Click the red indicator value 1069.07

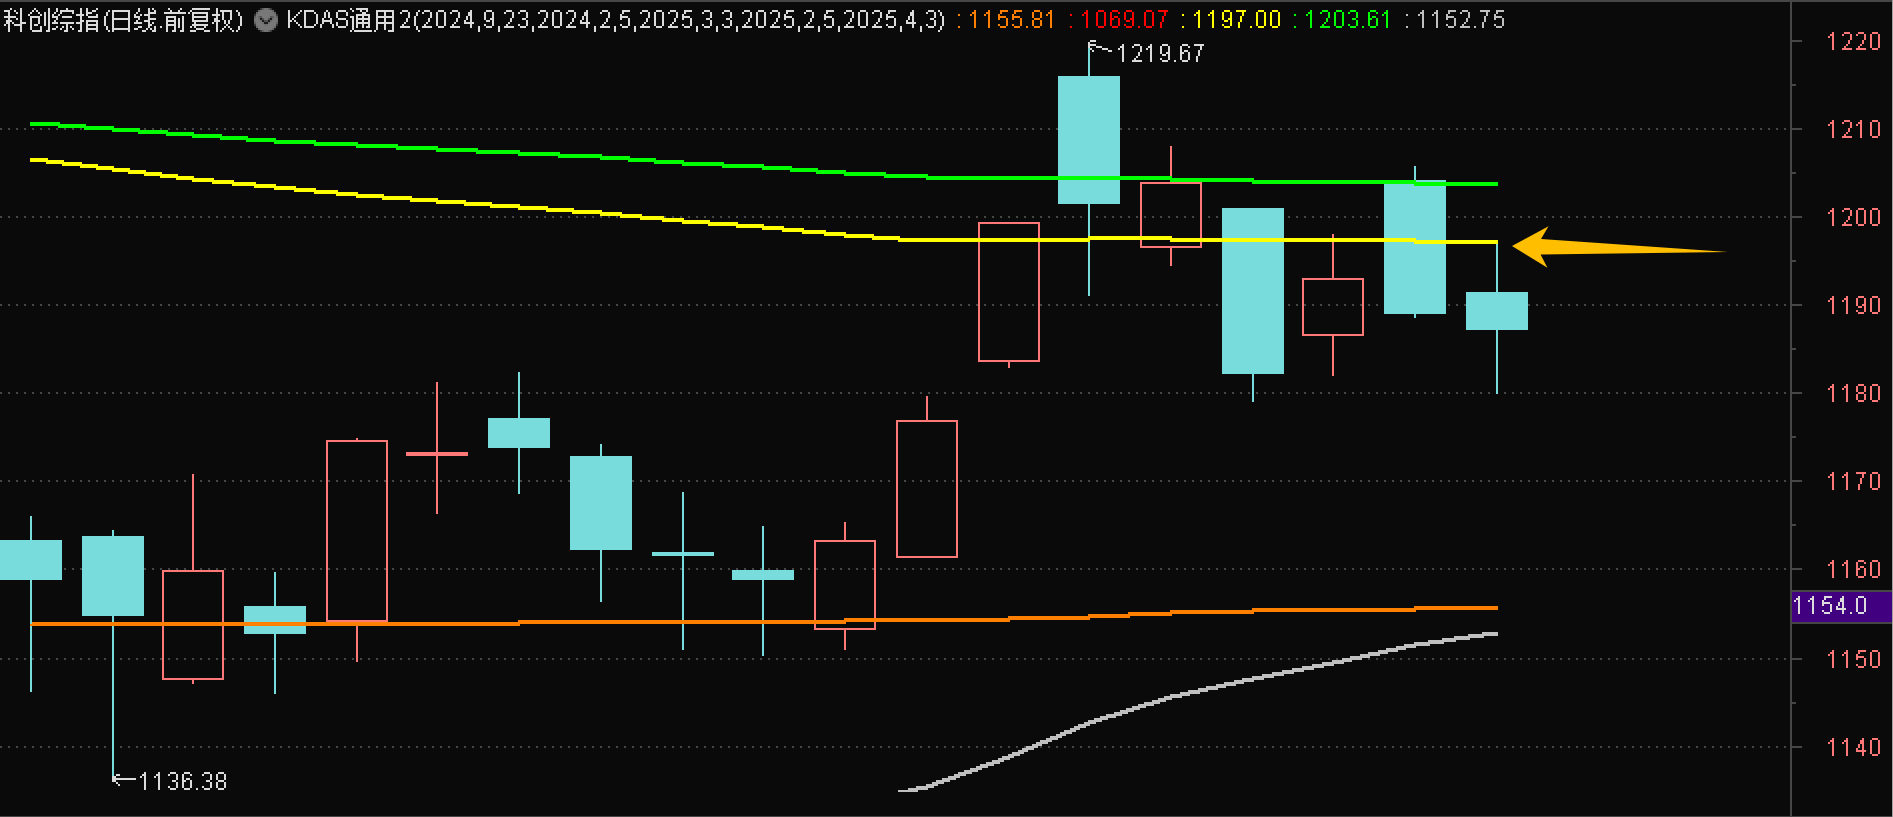click(x=1125, y=20)
